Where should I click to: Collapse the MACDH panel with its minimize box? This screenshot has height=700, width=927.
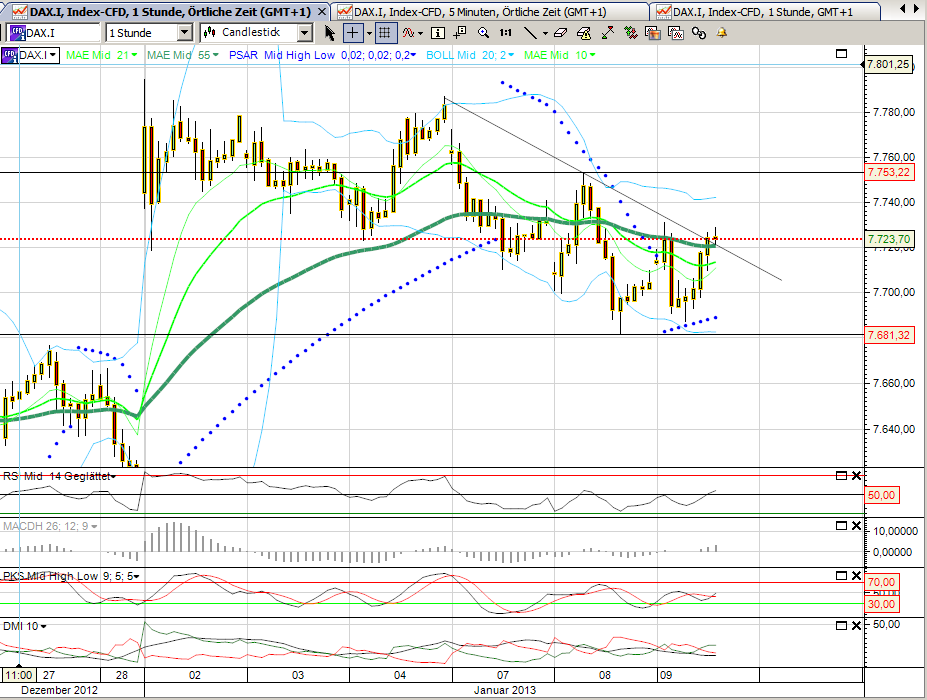coord(839,525)
